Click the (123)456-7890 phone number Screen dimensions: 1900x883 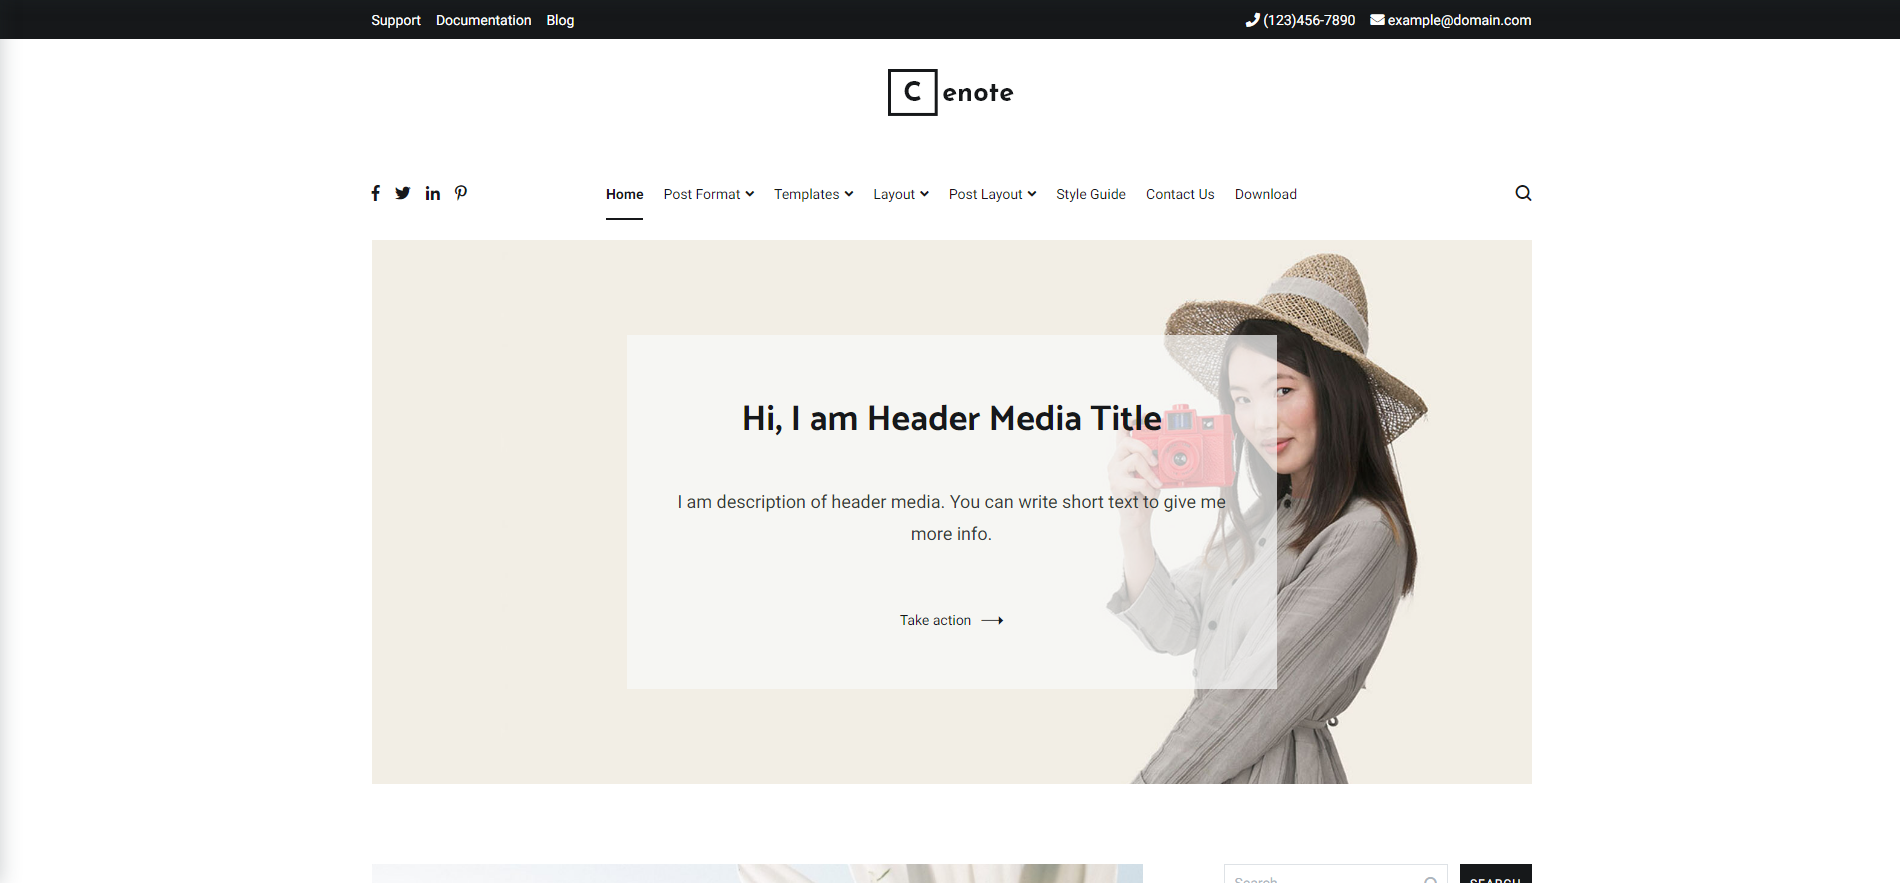point(1309,20)
